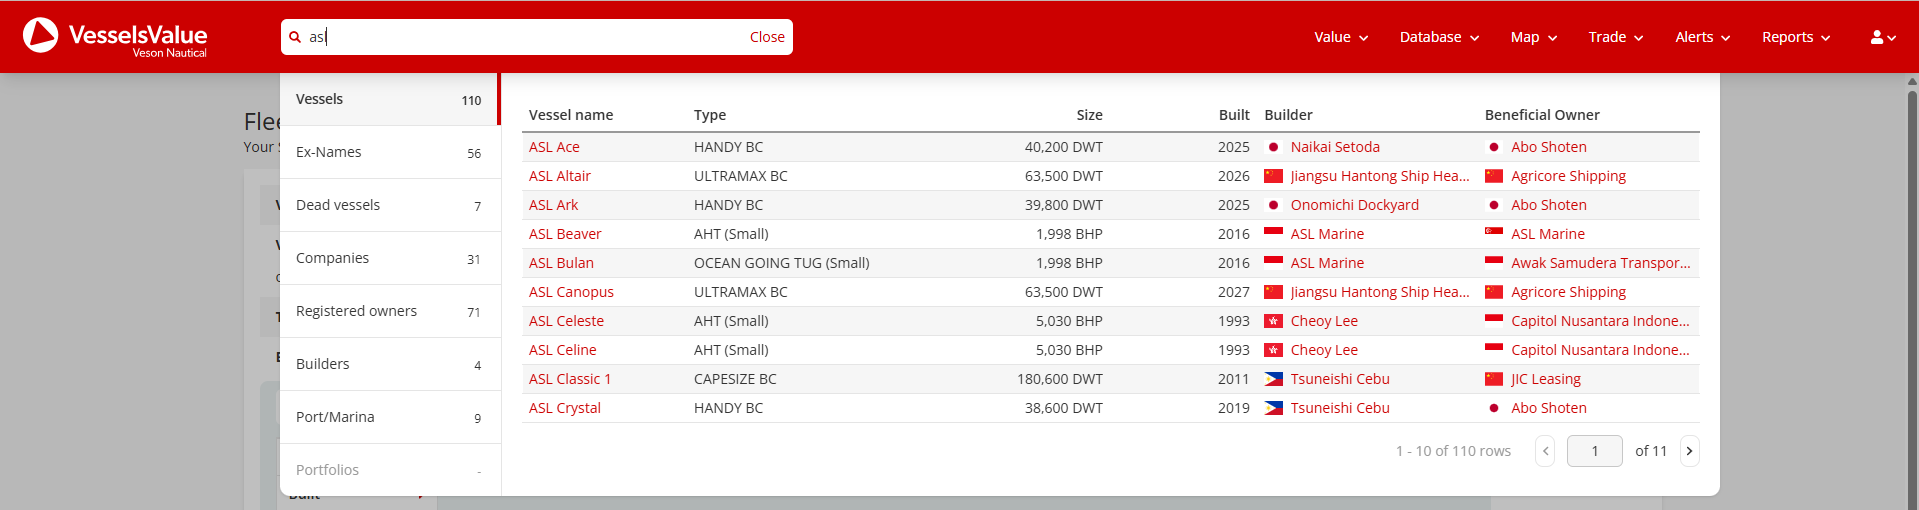Click the Beneficial Owner column header
Viewport: 1919px width, 510px height.
click(x=1542, y=115)
